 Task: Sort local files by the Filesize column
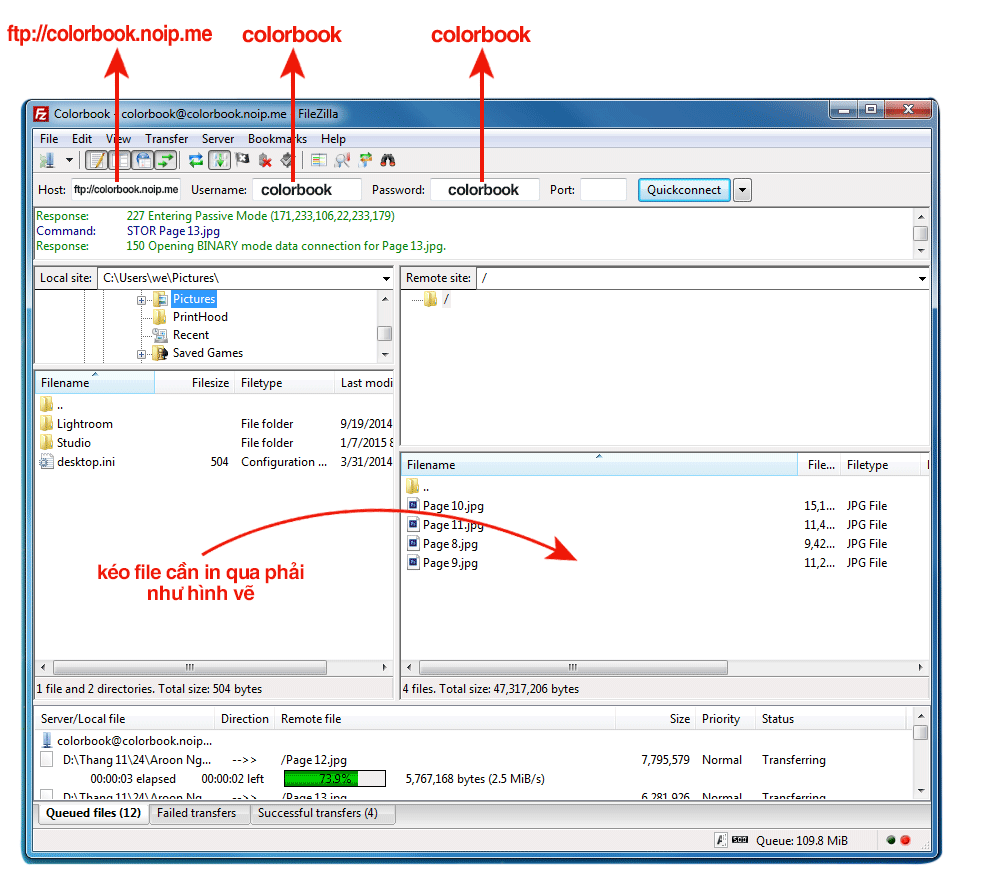point(194,383)
